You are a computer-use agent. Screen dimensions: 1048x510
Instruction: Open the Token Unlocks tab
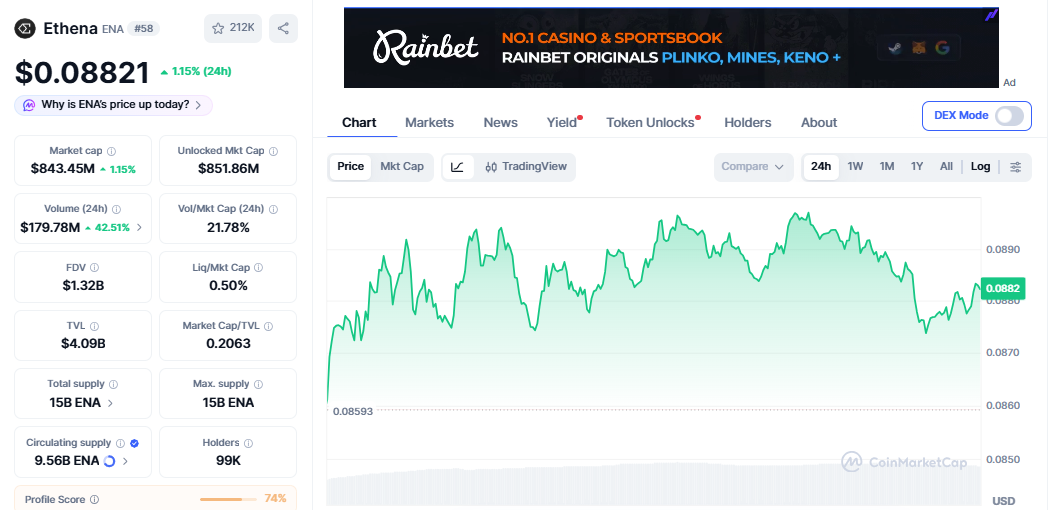click(x=650, y=122)
